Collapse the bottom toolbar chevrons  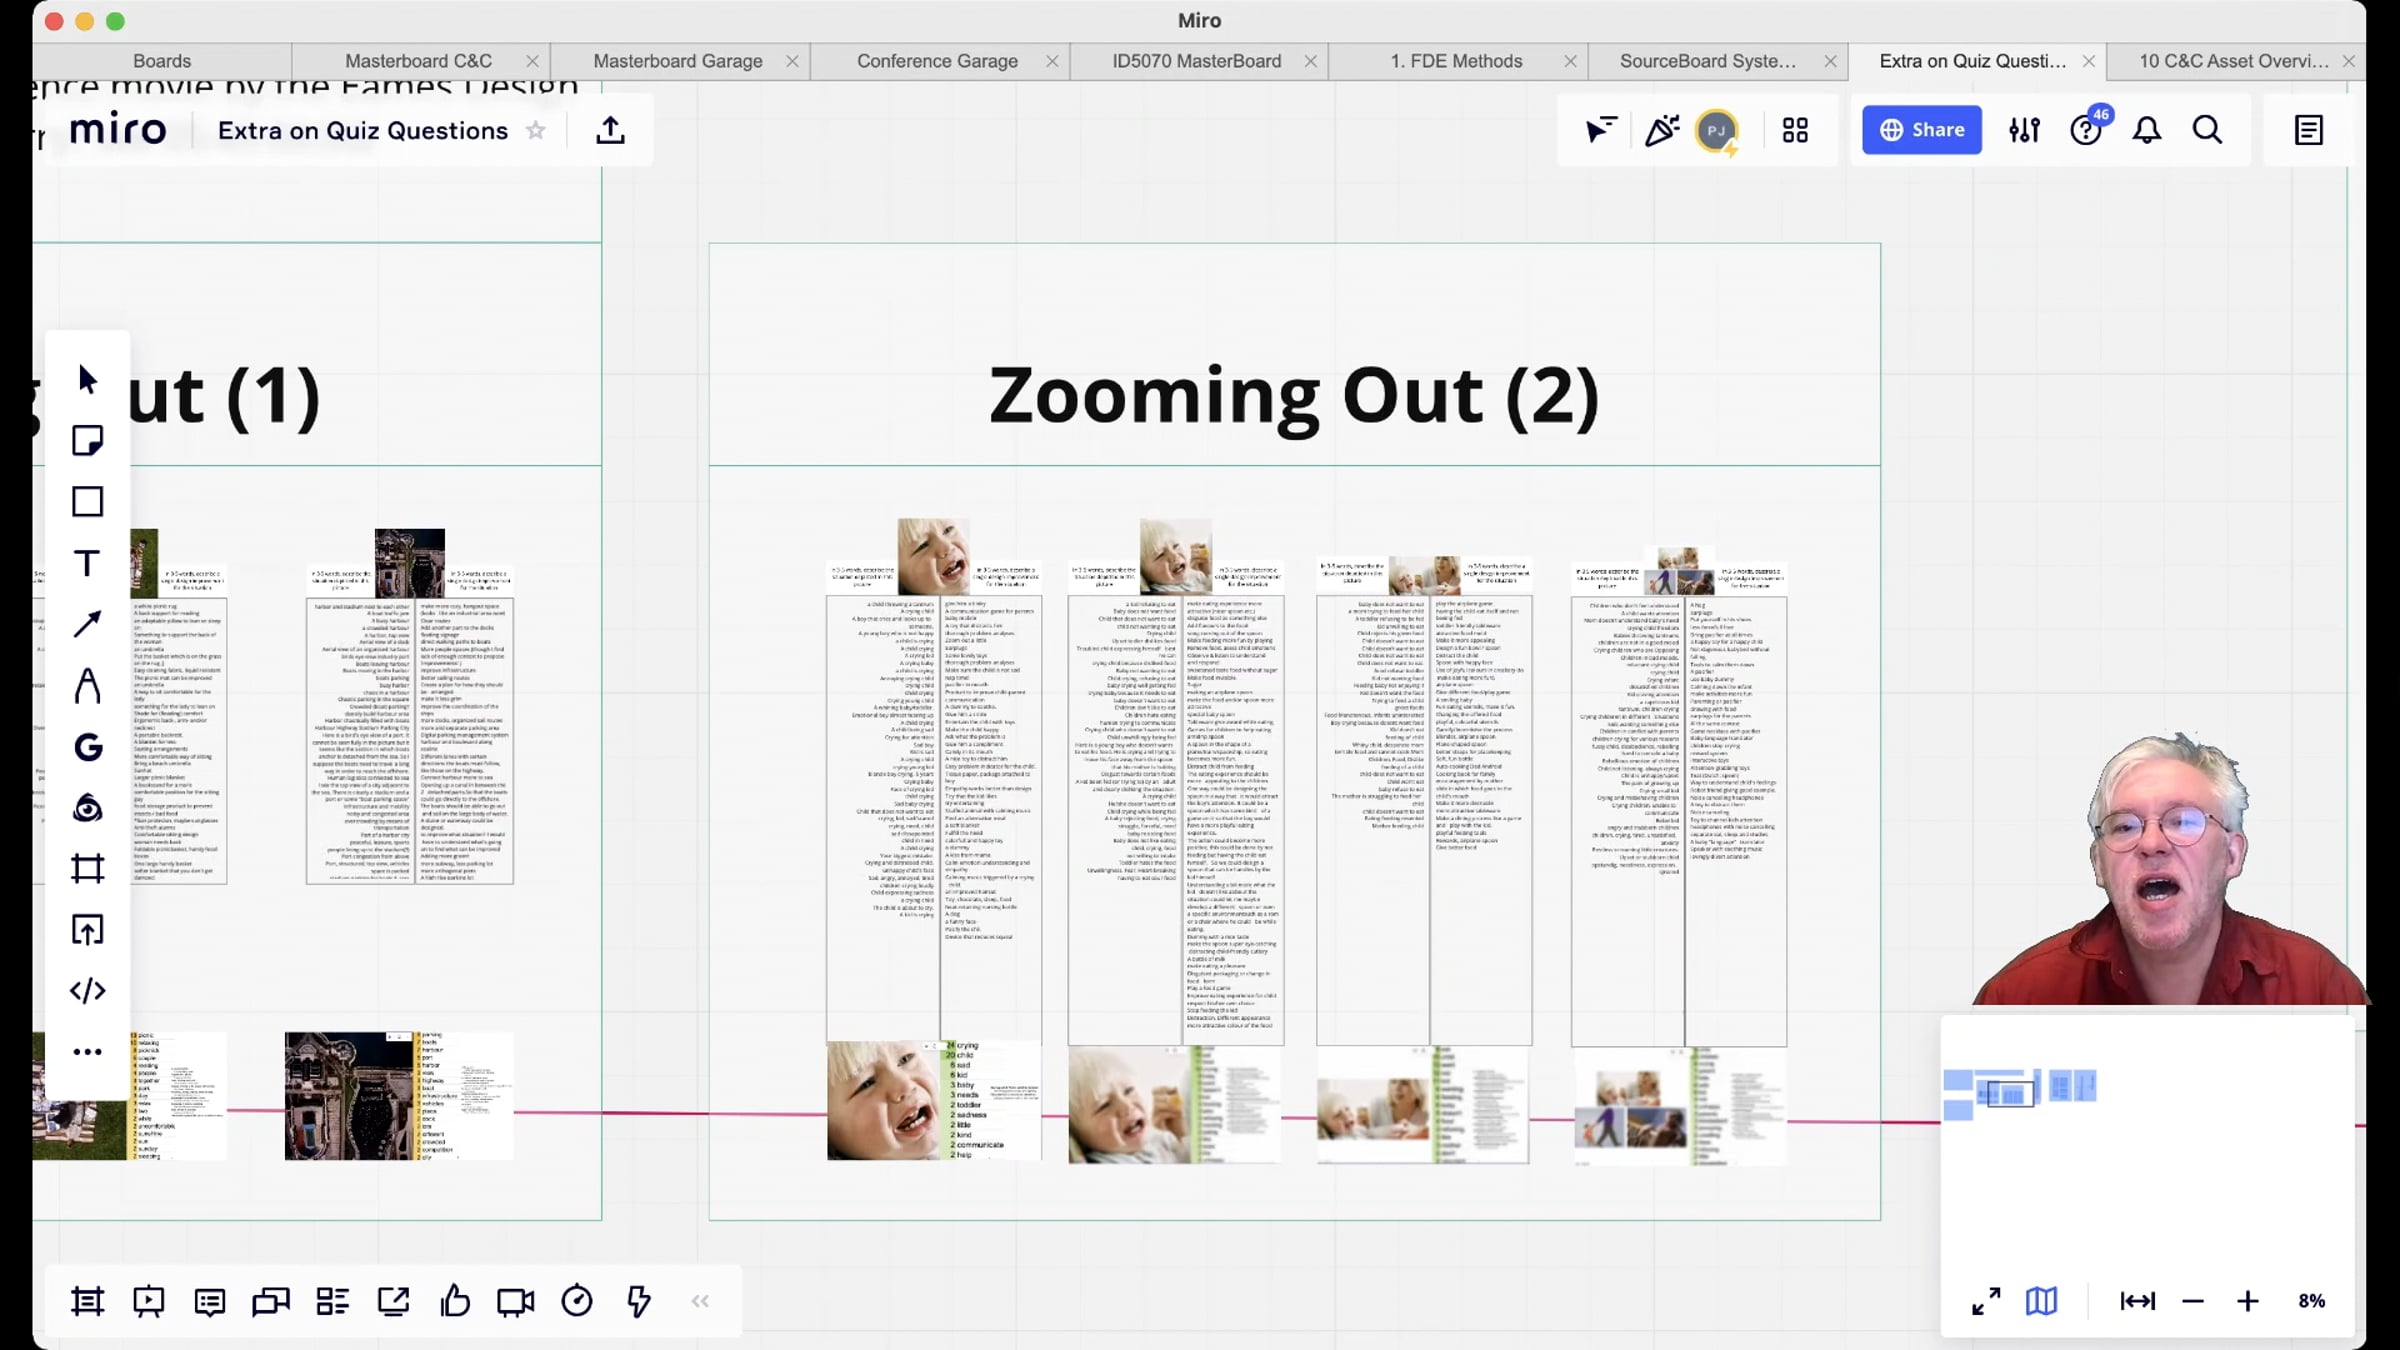click(x=700, y=1301)
